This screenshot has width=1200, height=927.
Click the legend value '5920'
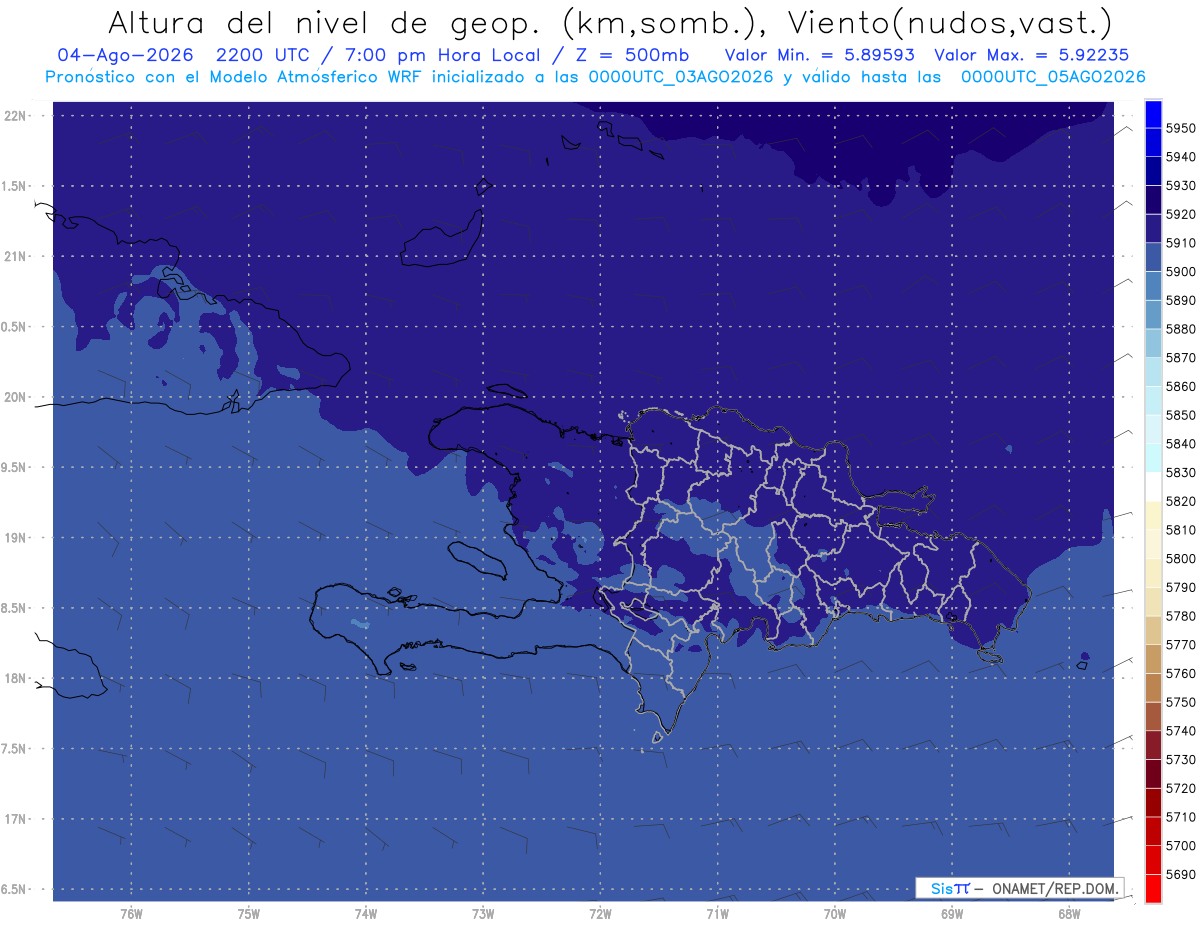tap(1181, 215)
